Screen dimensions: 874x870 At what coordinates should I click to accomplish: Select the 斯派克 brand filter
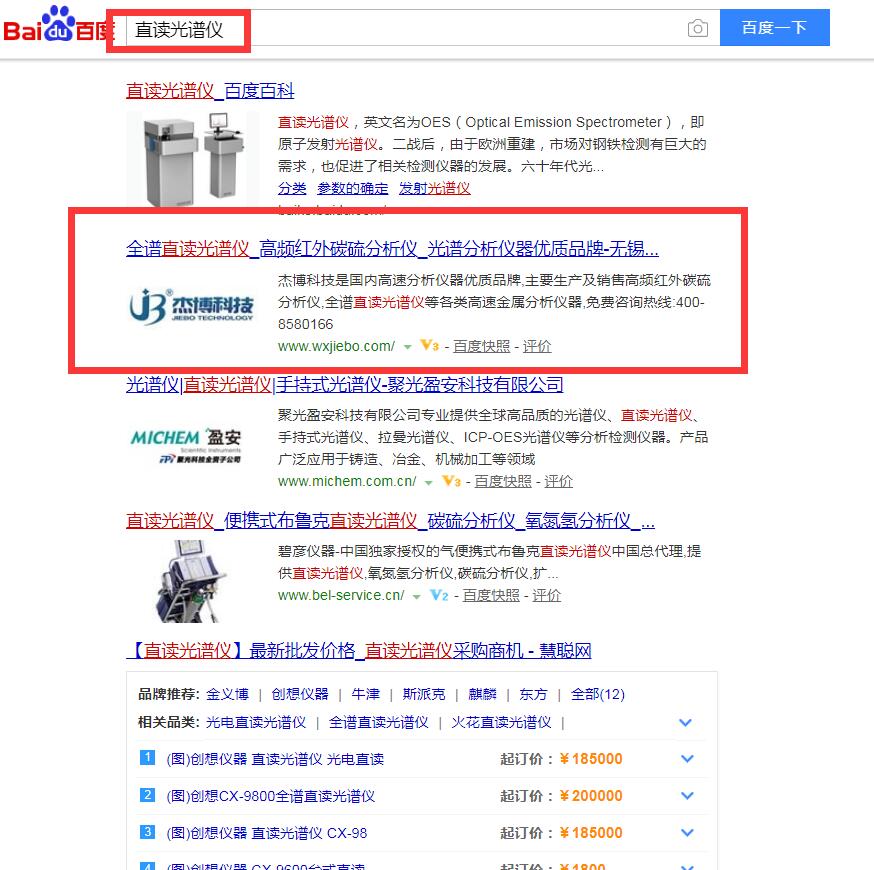[424, 694]
